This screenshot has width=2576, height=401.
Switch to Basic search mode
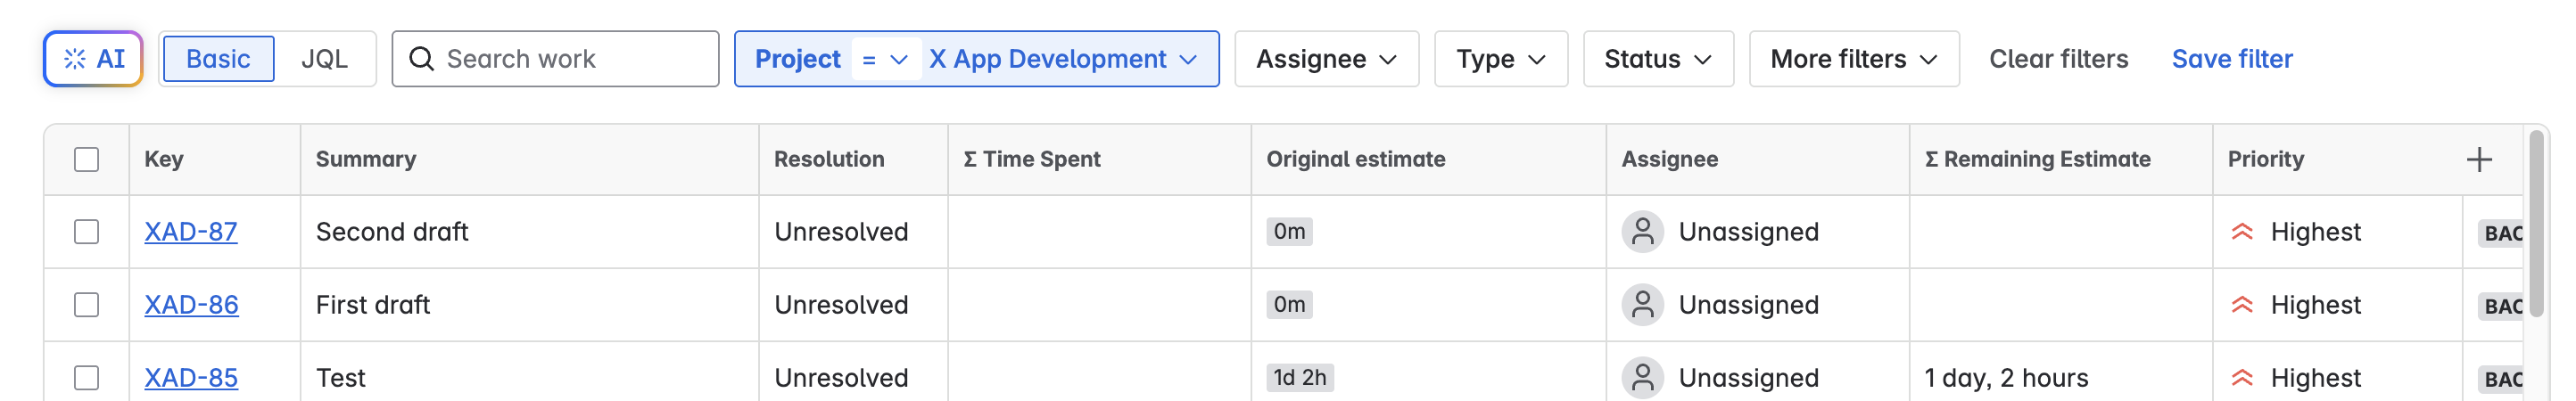coord(218,59)
